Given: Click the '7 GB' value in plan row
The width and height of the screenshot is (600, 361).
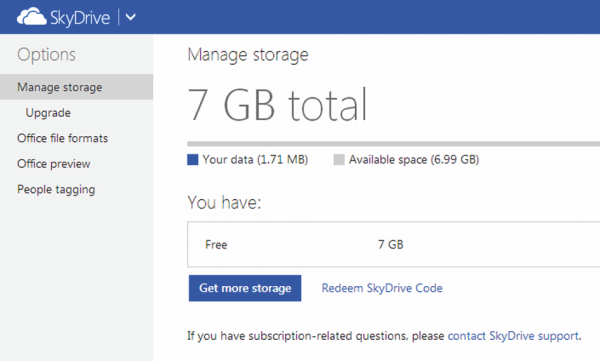Looking at the screenshot, I should coord(391,244).
